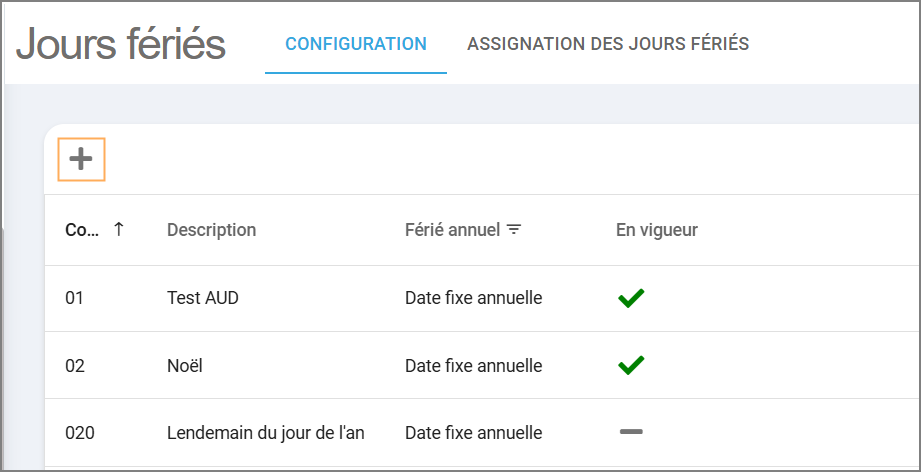
Task: Open the Férié annuel filter icon
Action: (x=514, y=230)
